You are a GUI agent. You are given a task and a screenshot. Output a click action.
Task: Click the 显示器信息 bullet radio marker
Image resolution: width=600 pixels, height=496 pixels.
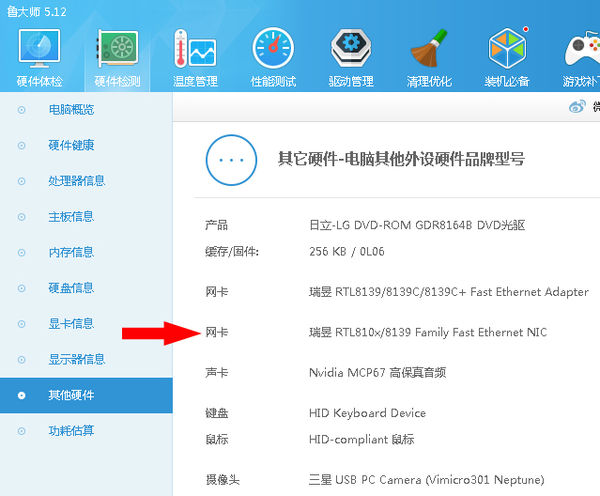point(21,360)
